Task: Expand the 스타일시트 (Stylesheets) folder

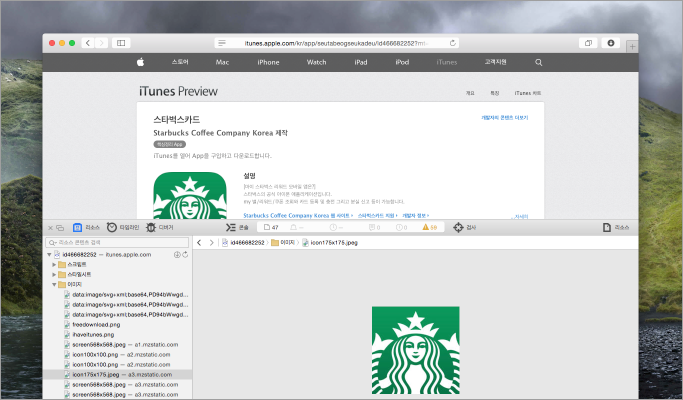Action: click(54, 275)
